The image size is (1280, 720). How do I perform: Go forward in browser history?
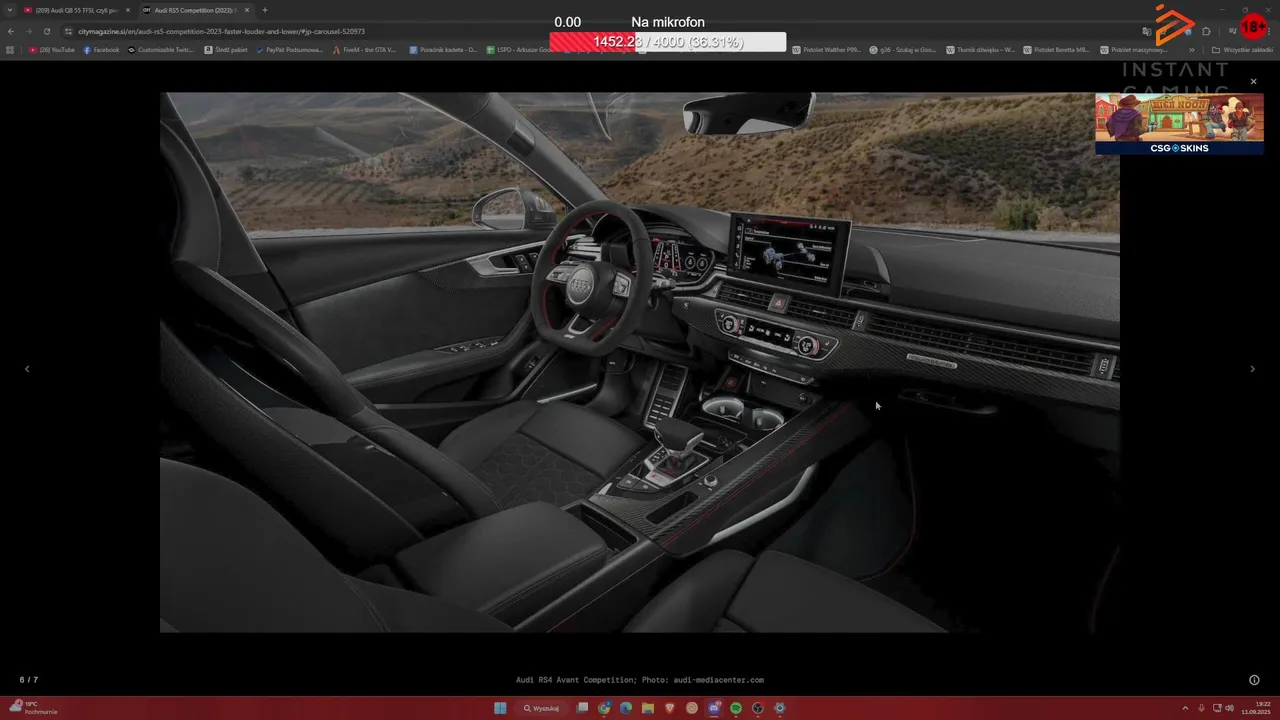[x=29, y=31]
